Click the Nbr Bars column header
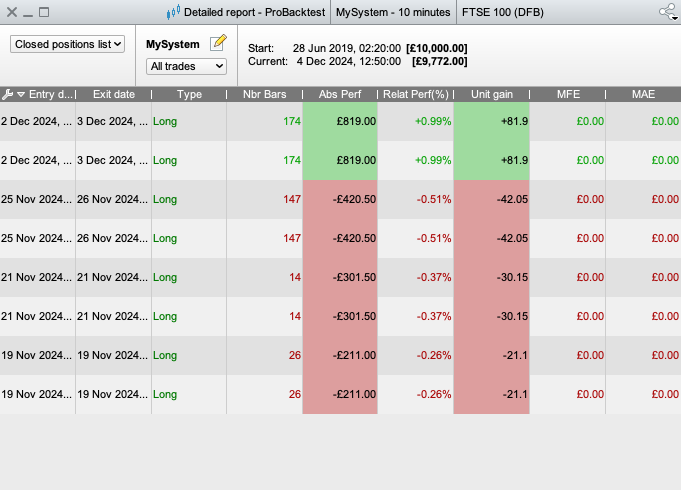Viewport: 681px width, 490px height. point(264,94)
